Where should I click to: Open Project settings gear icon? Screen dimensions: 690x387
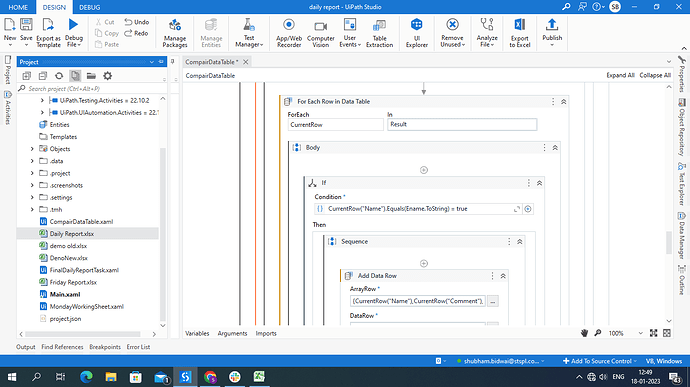tap(107, 76)
